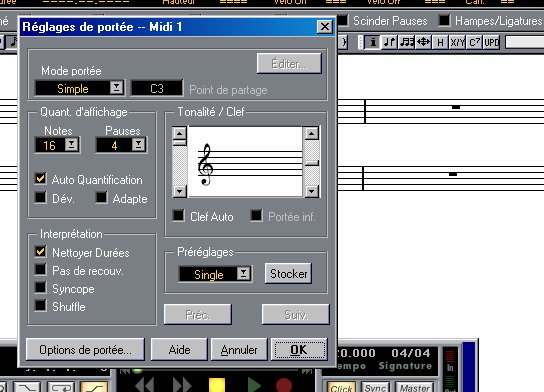Click the 04/04 Signature value on transport
The height and width of the screenshot is (392, 544).
(x=411, y=353)
